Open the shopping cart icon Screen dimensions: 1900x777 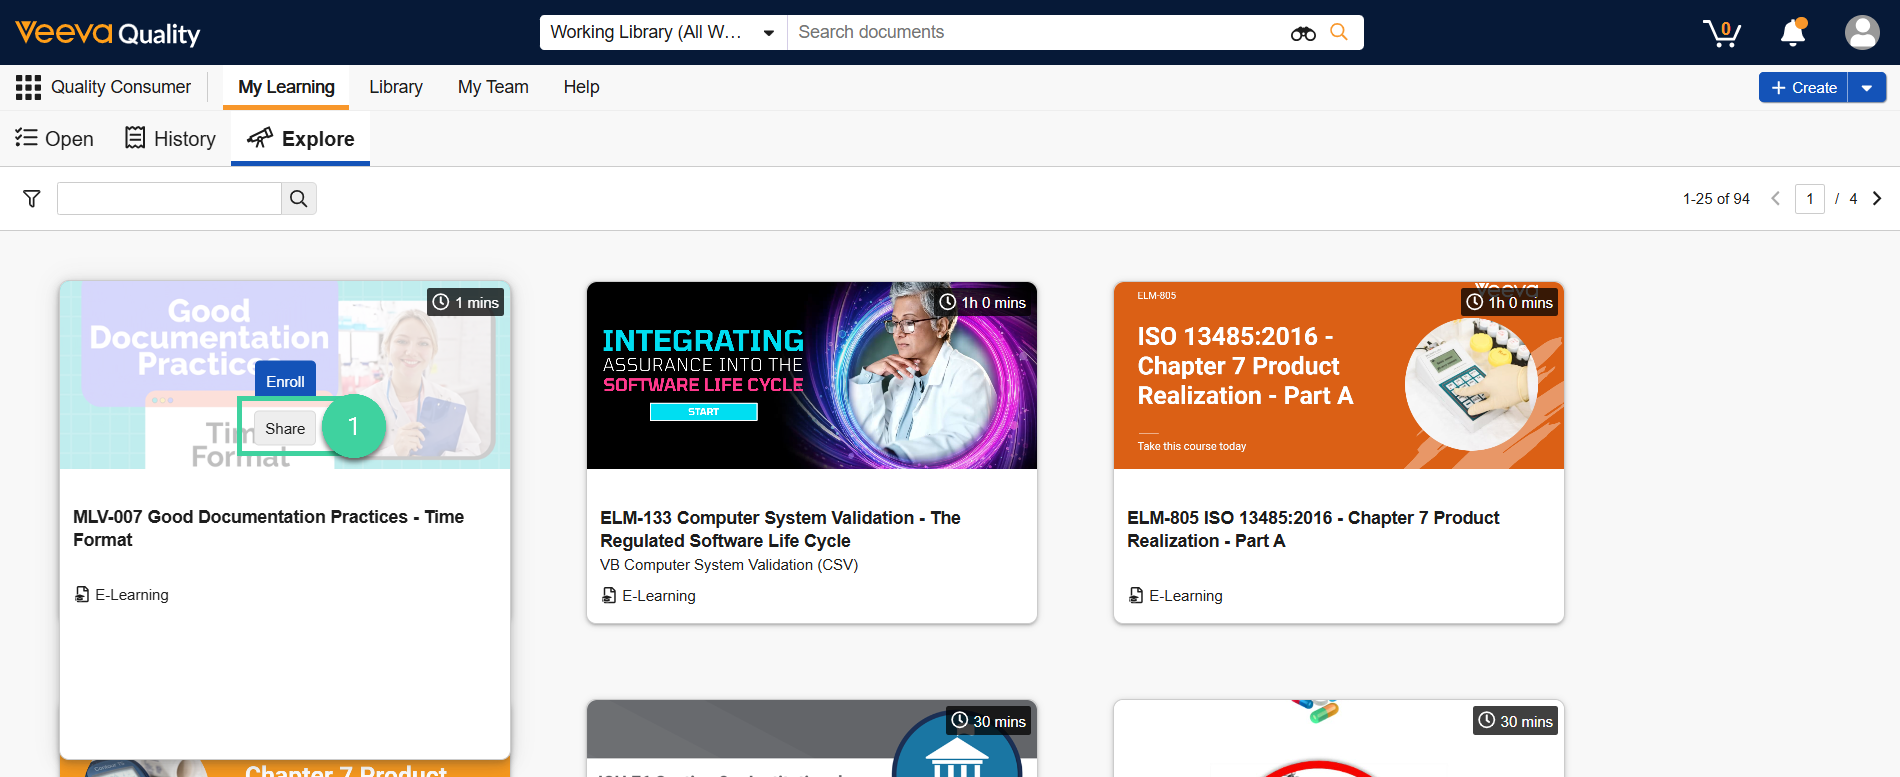point(1722,33)
